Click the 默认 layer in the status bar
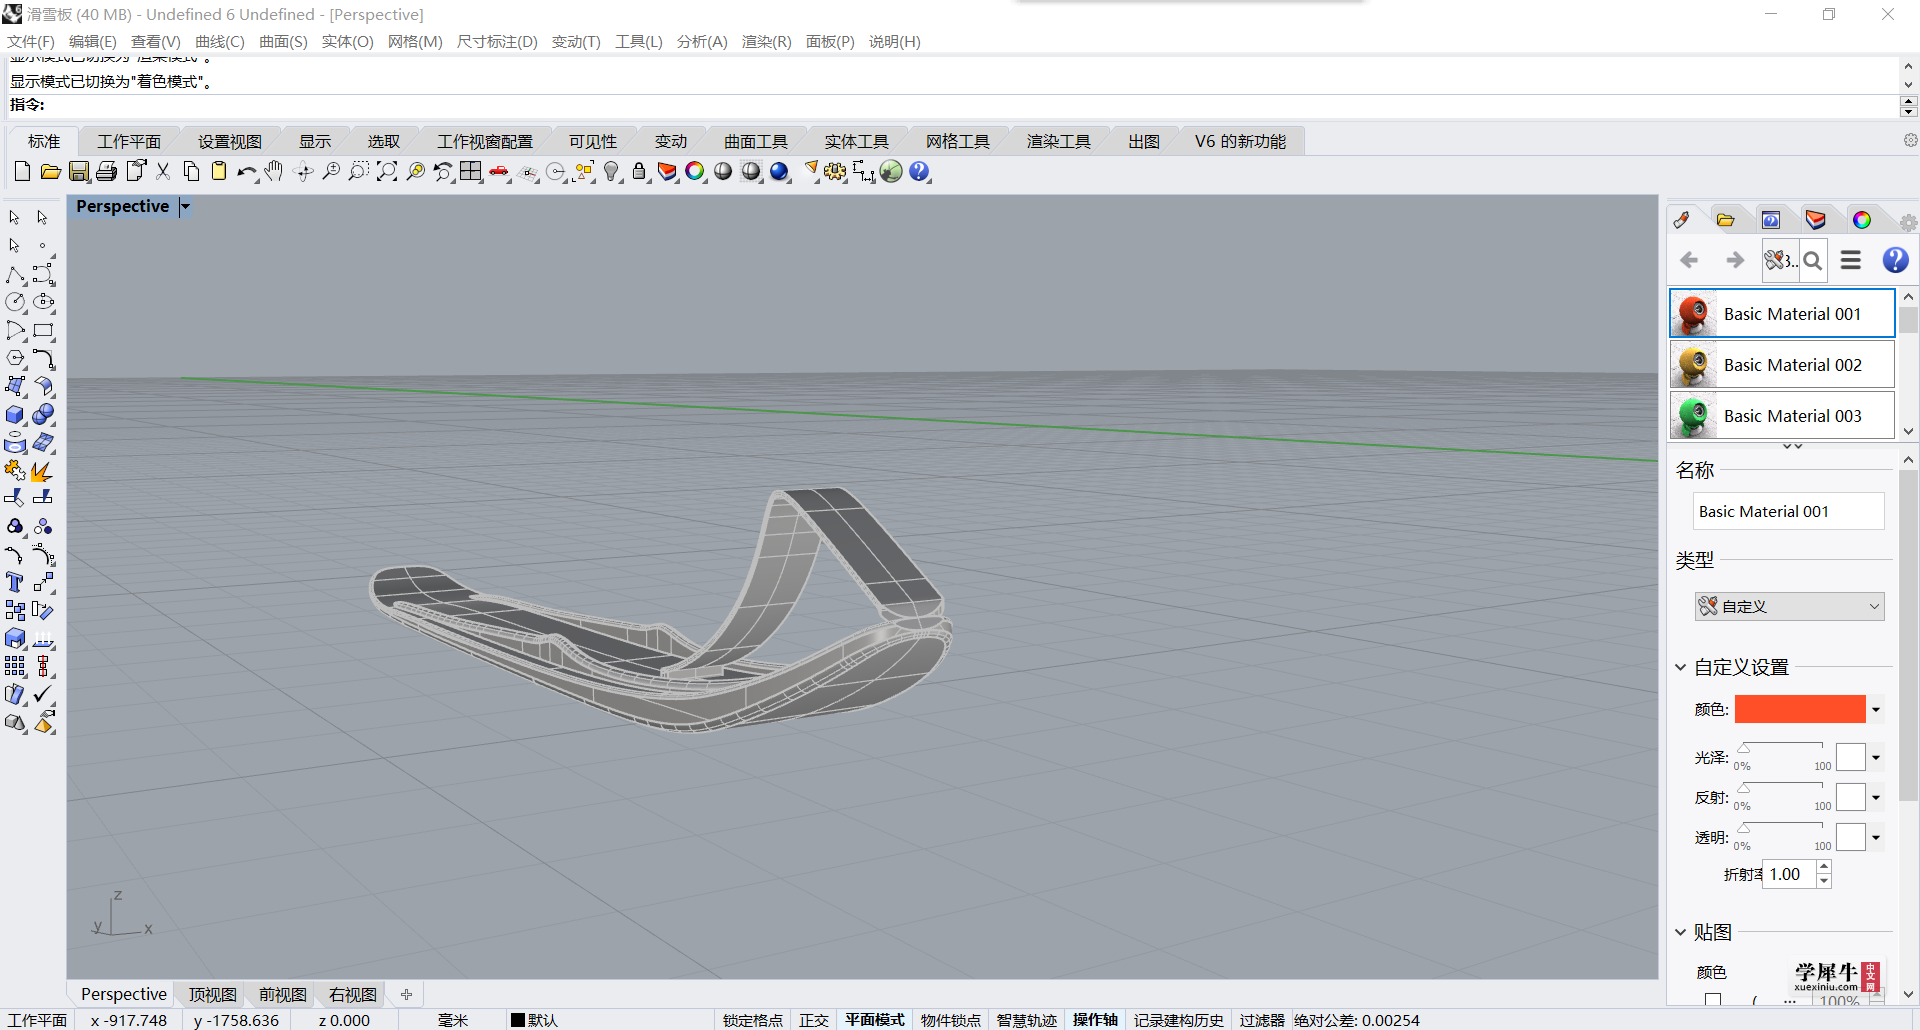Viewport: 1920px width, 1030px height. 535,1020
